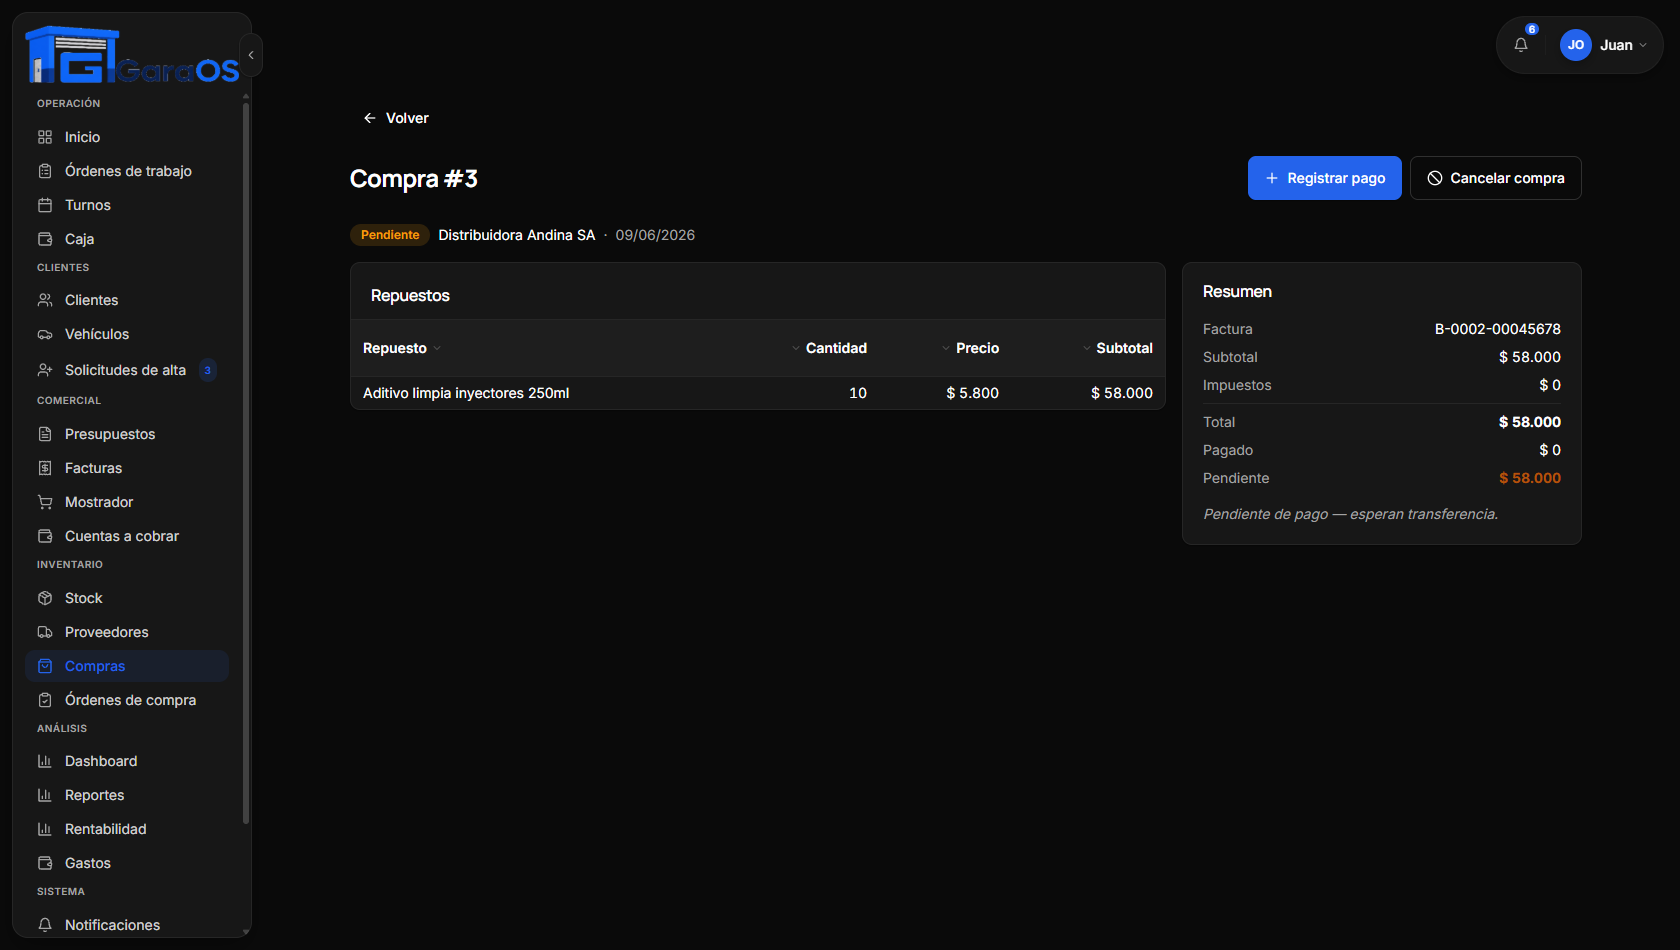Screen dimensions: 1680x950
Task: Click Cancelar compra button
Action: [x=1496, y=178]
